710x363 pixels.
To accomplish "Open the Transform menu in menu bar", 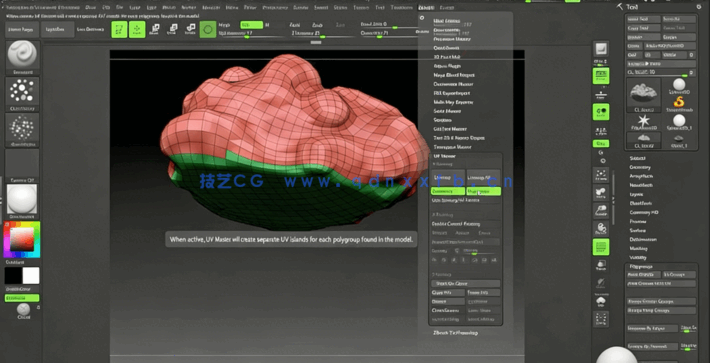I will 402,8.
